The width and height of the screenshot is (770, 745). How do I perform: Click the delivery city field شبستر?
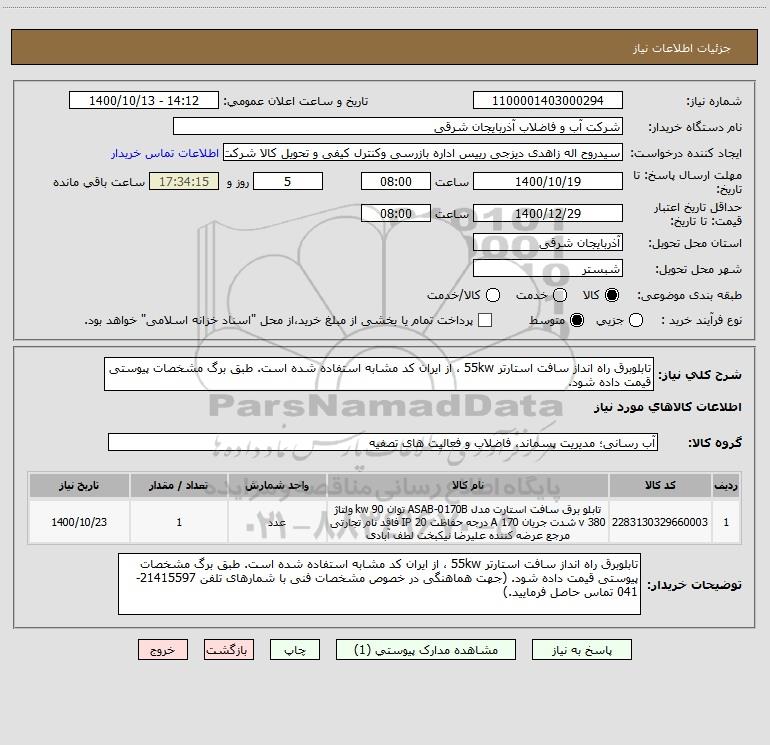click(x=548, y=269)
